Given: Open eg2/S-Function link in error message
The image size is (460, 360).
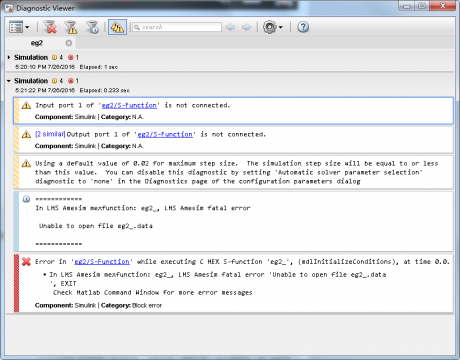Looking at the screenshot, I should pyautogui.click(x=102, y=262).
